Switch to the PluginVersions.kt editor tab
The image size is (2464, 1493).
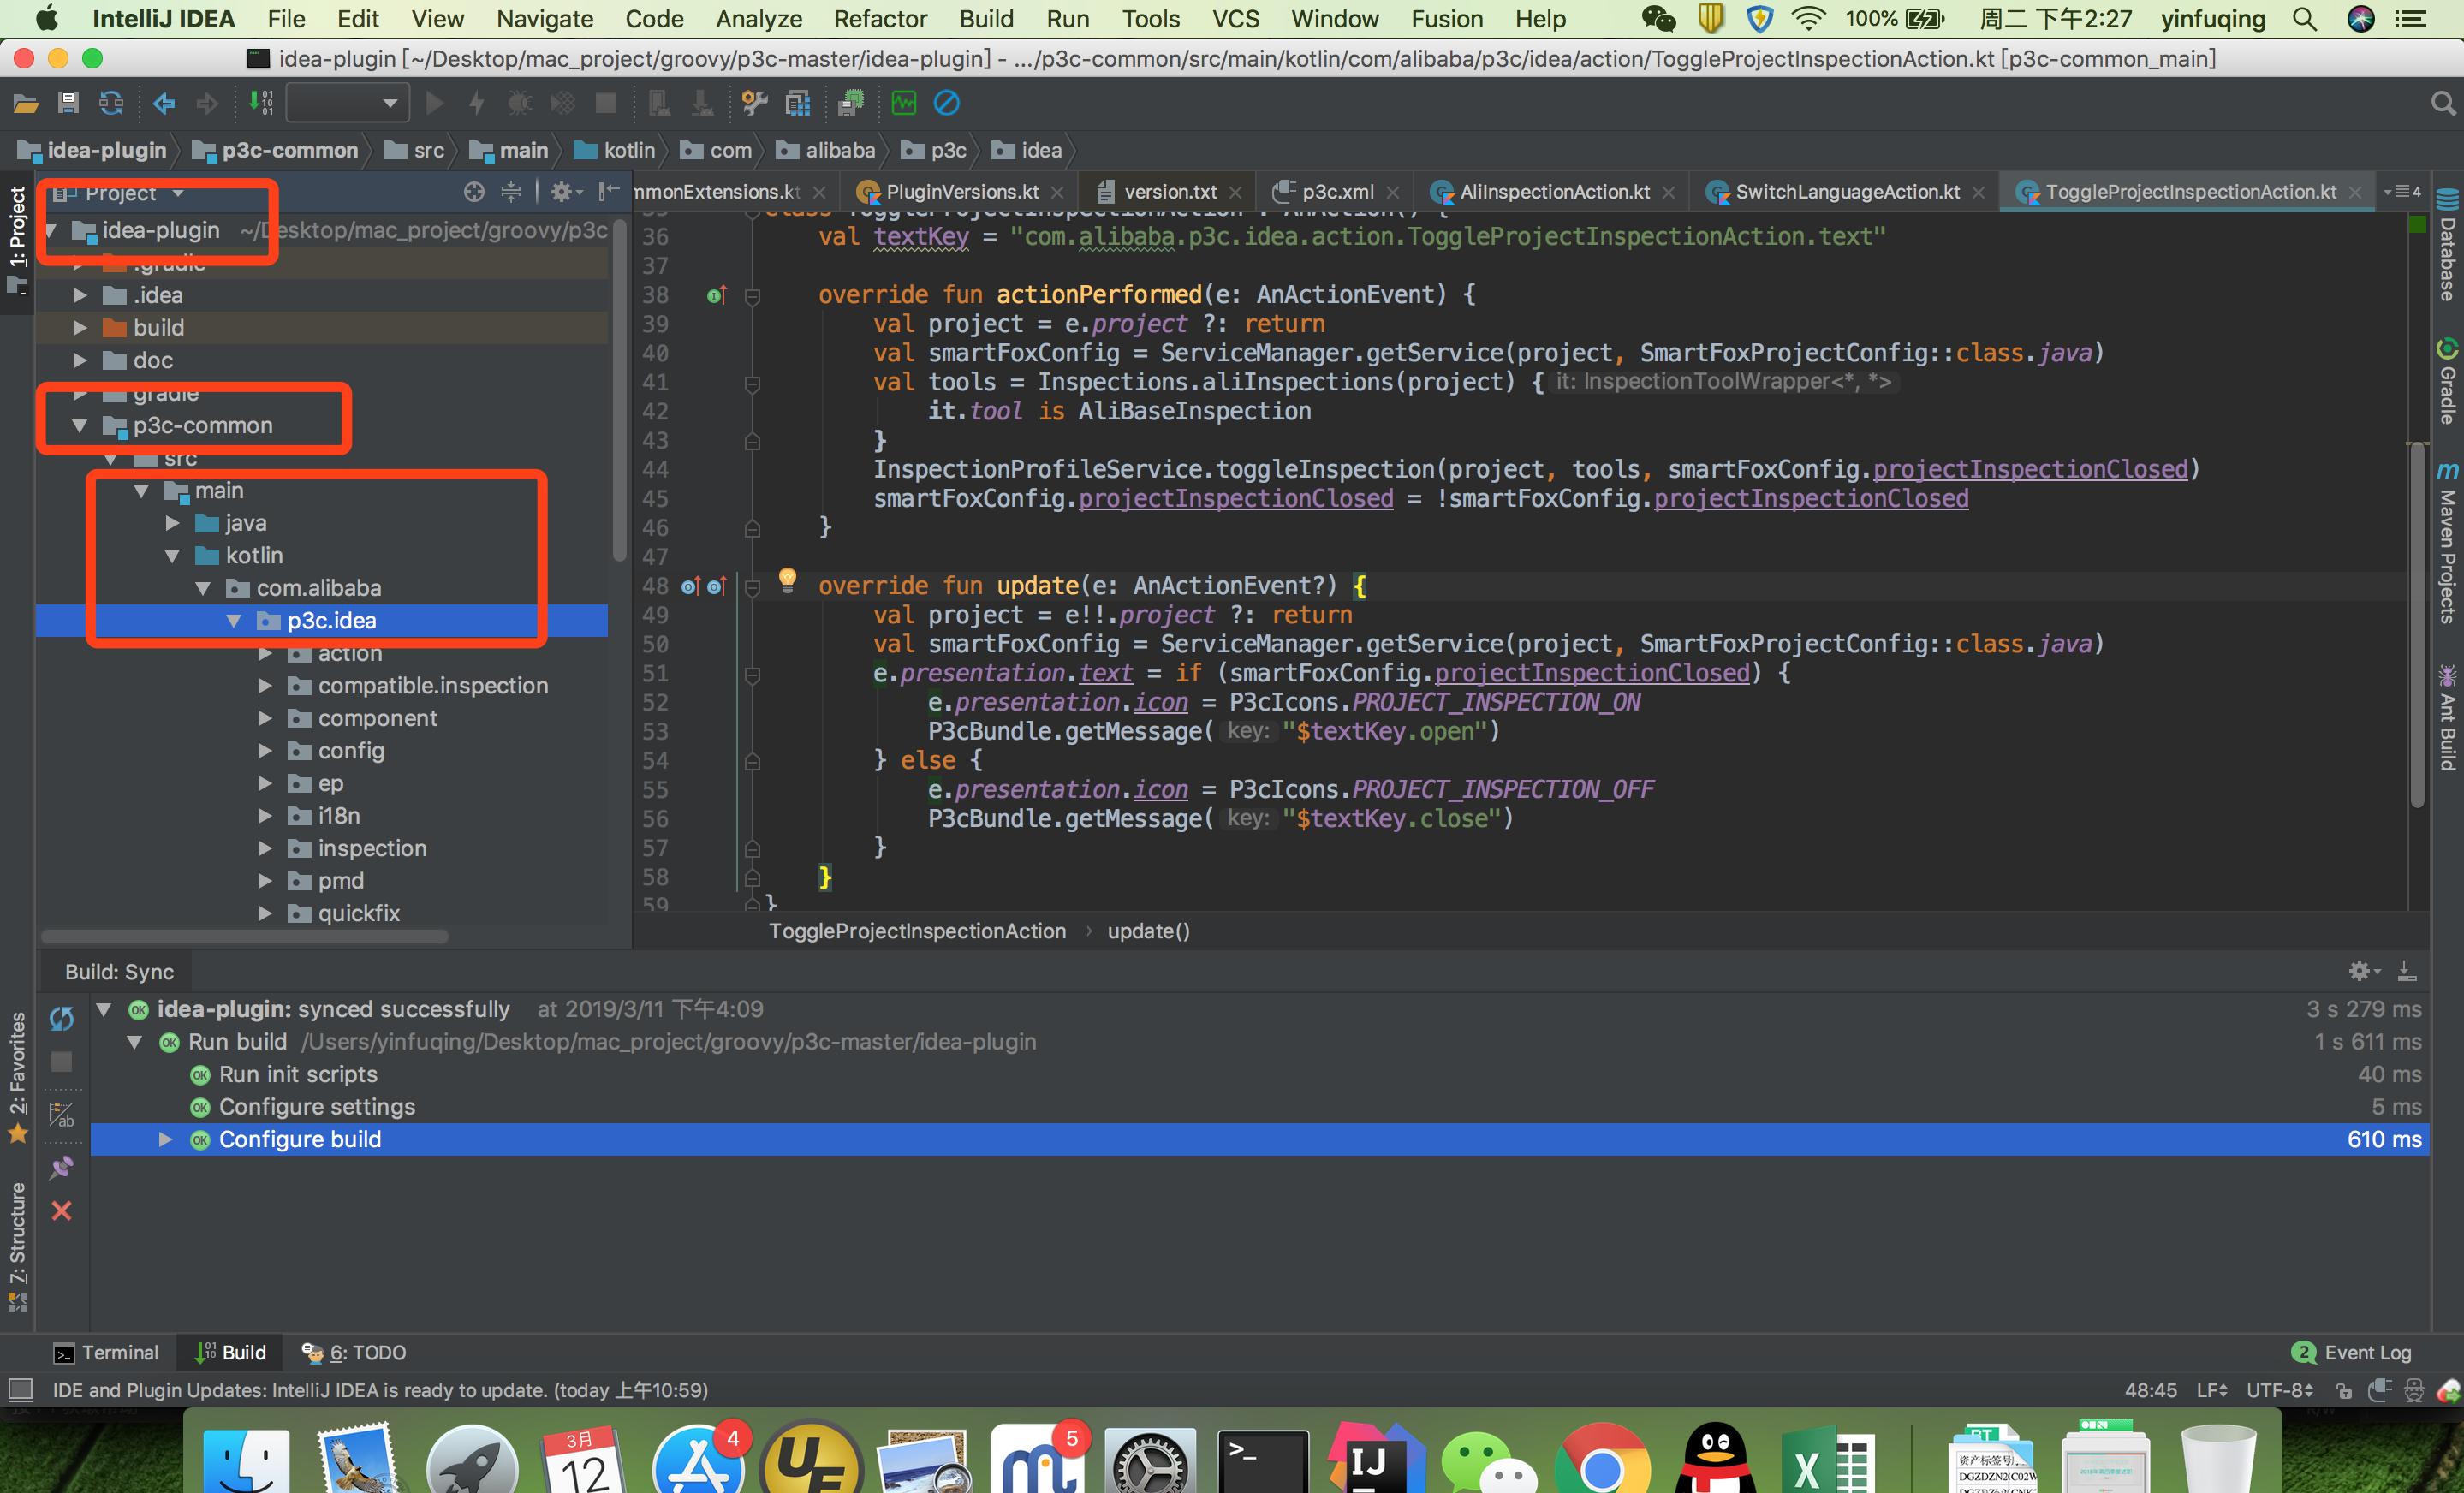tap(961, 192)
